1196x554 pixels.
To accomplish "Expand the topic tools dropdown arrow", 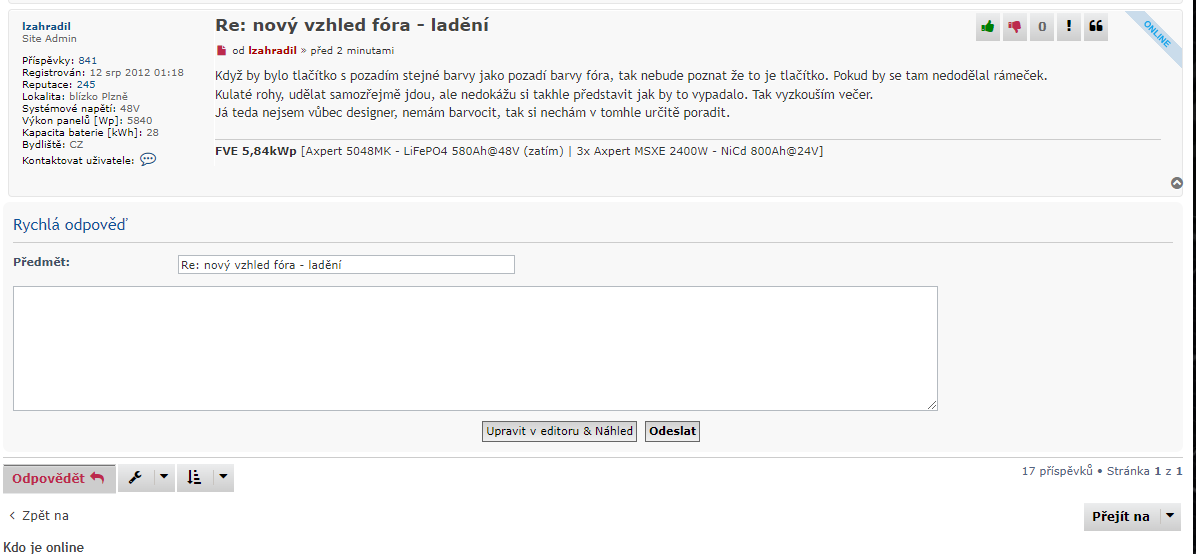I will pyautogui.click(x=164, y=478).
